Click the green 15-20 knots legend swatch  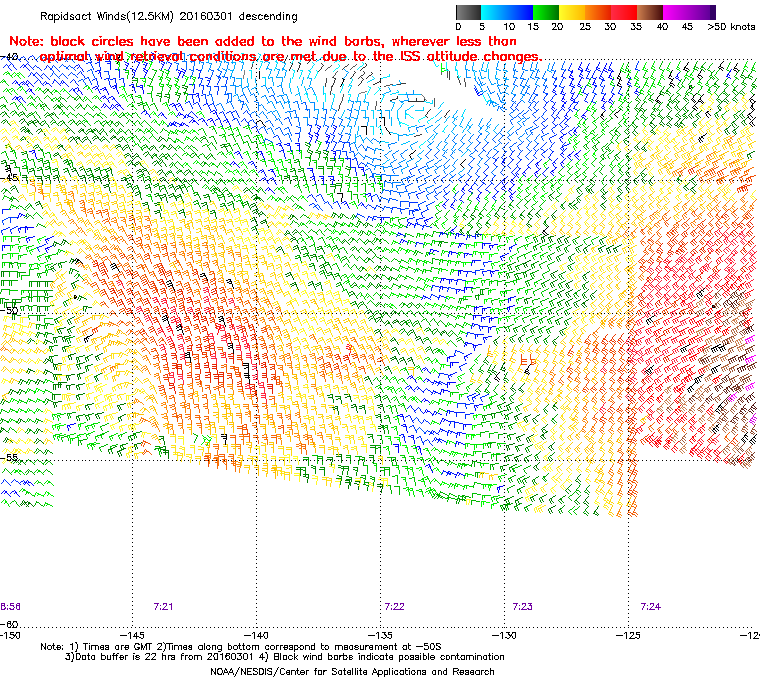pyautogui.click(x=546, y=12)
